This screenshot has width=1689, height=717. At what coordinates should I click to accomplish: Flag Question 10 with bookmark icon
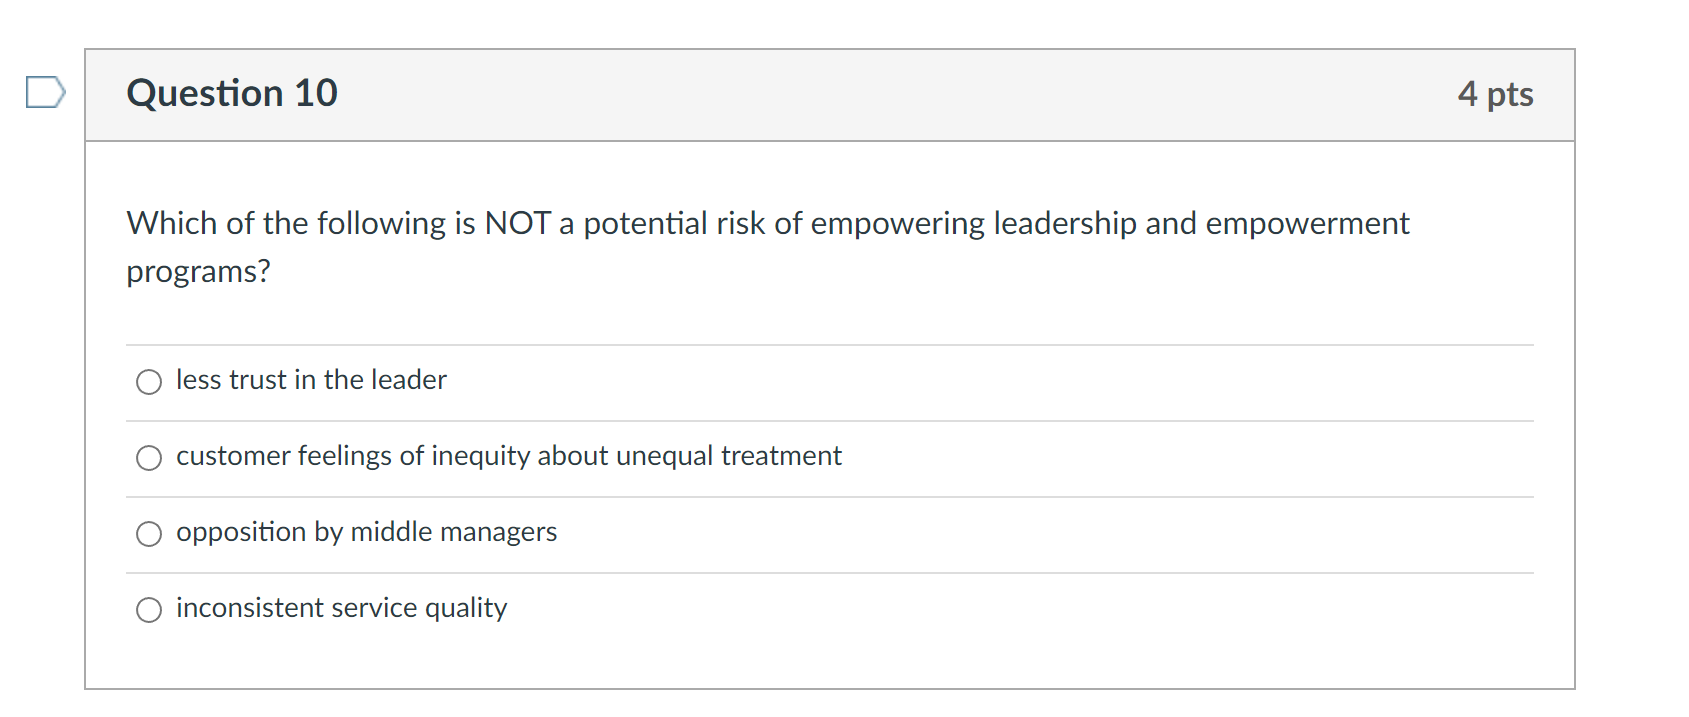point(45,92)
